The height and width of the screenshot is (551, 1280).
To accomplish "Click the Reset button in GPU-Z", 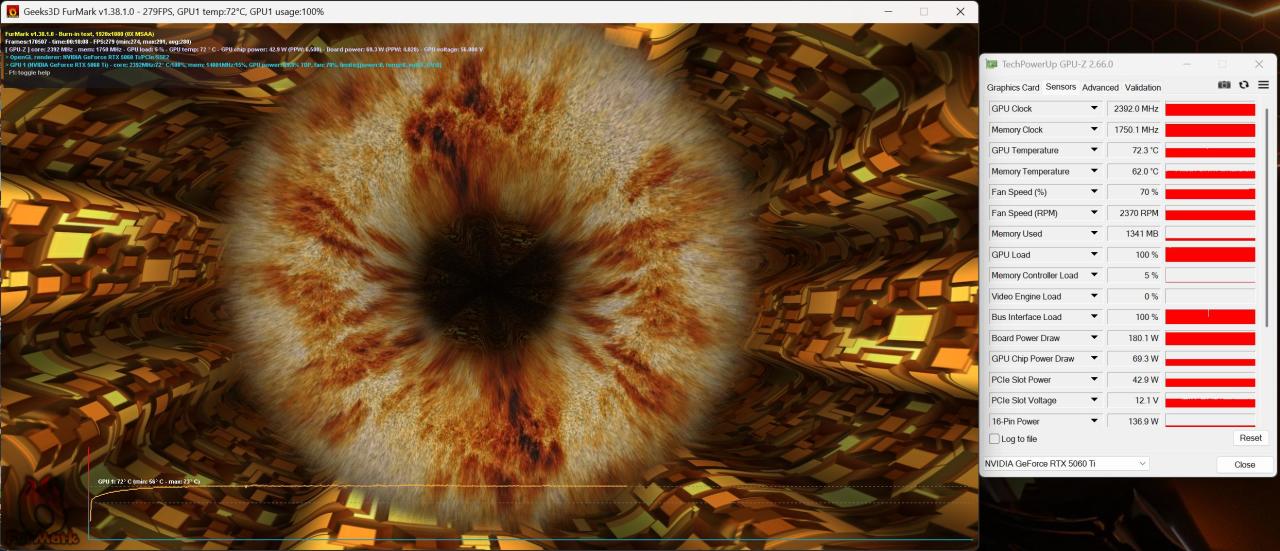I will (1250, 438).
